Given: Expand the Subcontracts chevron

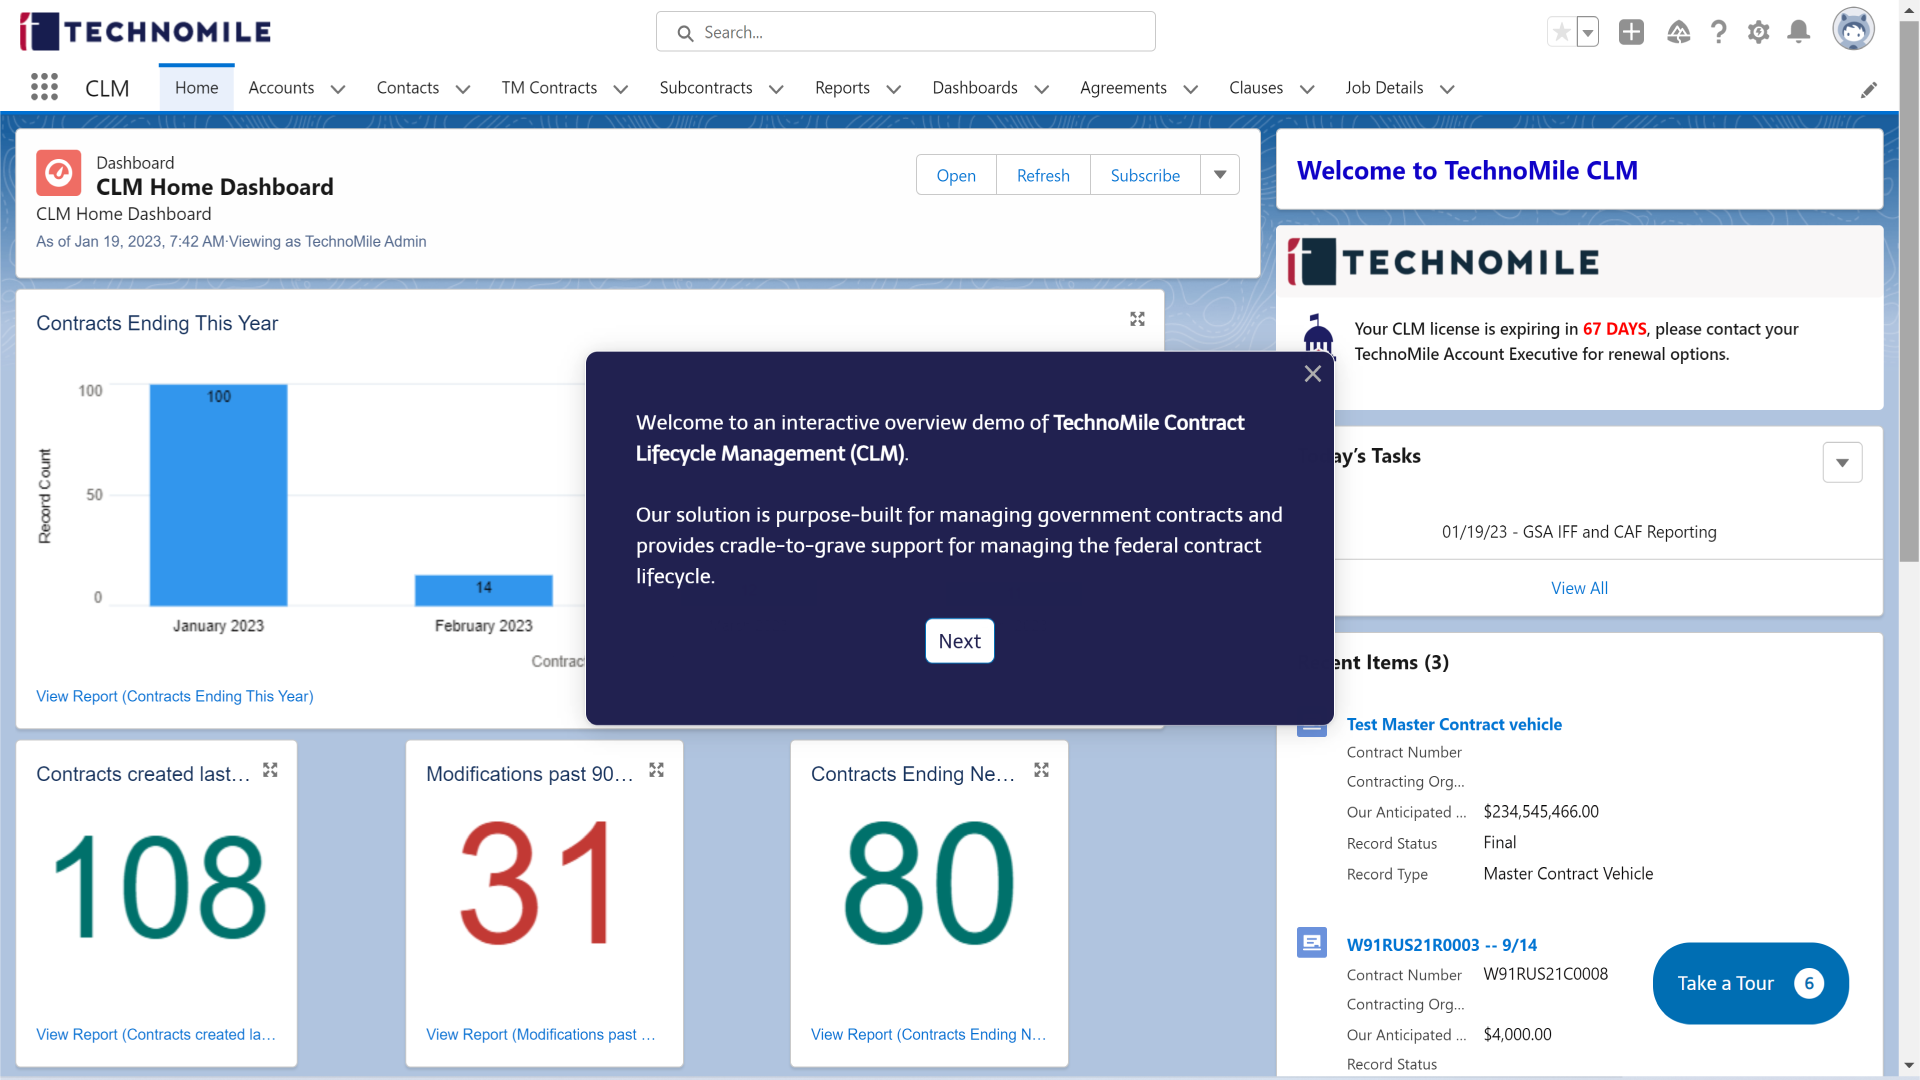Looking at the screenshot, I should pyautogui.click(x=776, y=89).
